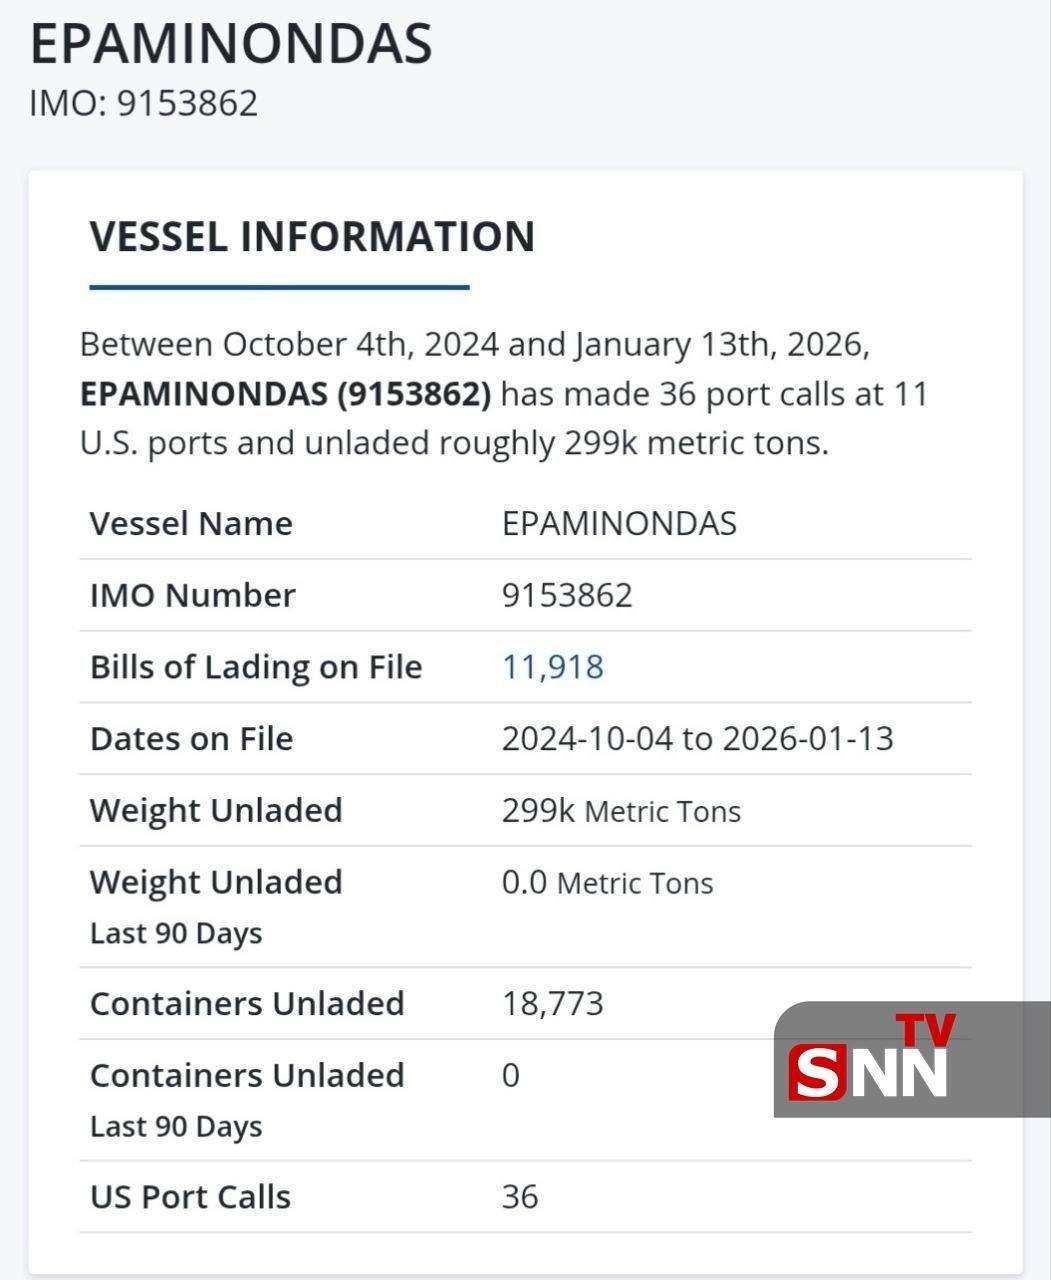Click the 299k Metric Tons value
Image resolution: width=1051 pixels, height=1280 pixels.
point(621,811)
